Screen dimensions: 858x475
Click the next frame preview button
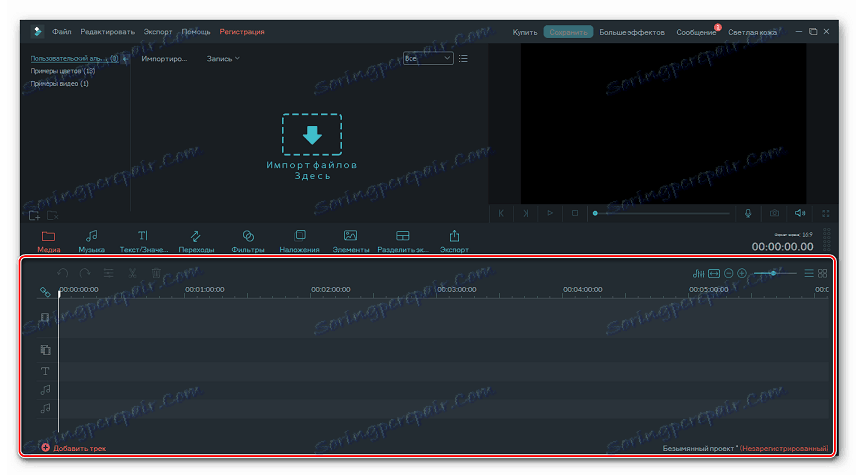click(526, 213)
